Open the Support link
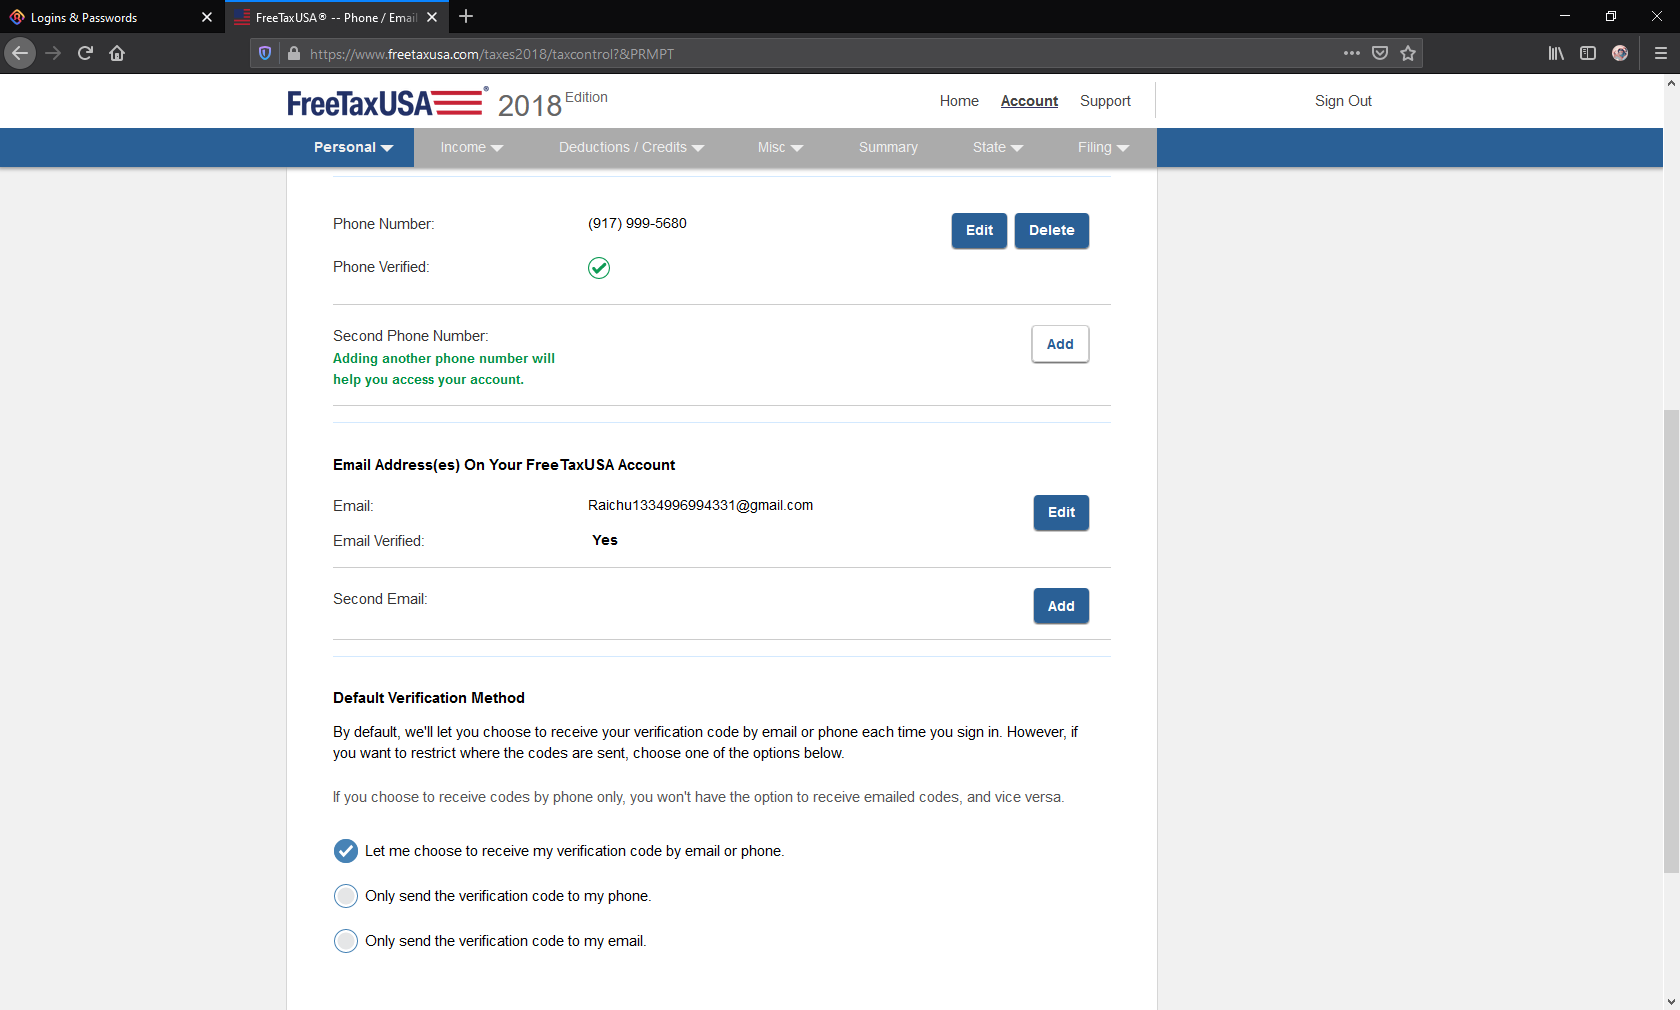The height and width of the screenshot is (1010, 1680). pos(1105,101)
